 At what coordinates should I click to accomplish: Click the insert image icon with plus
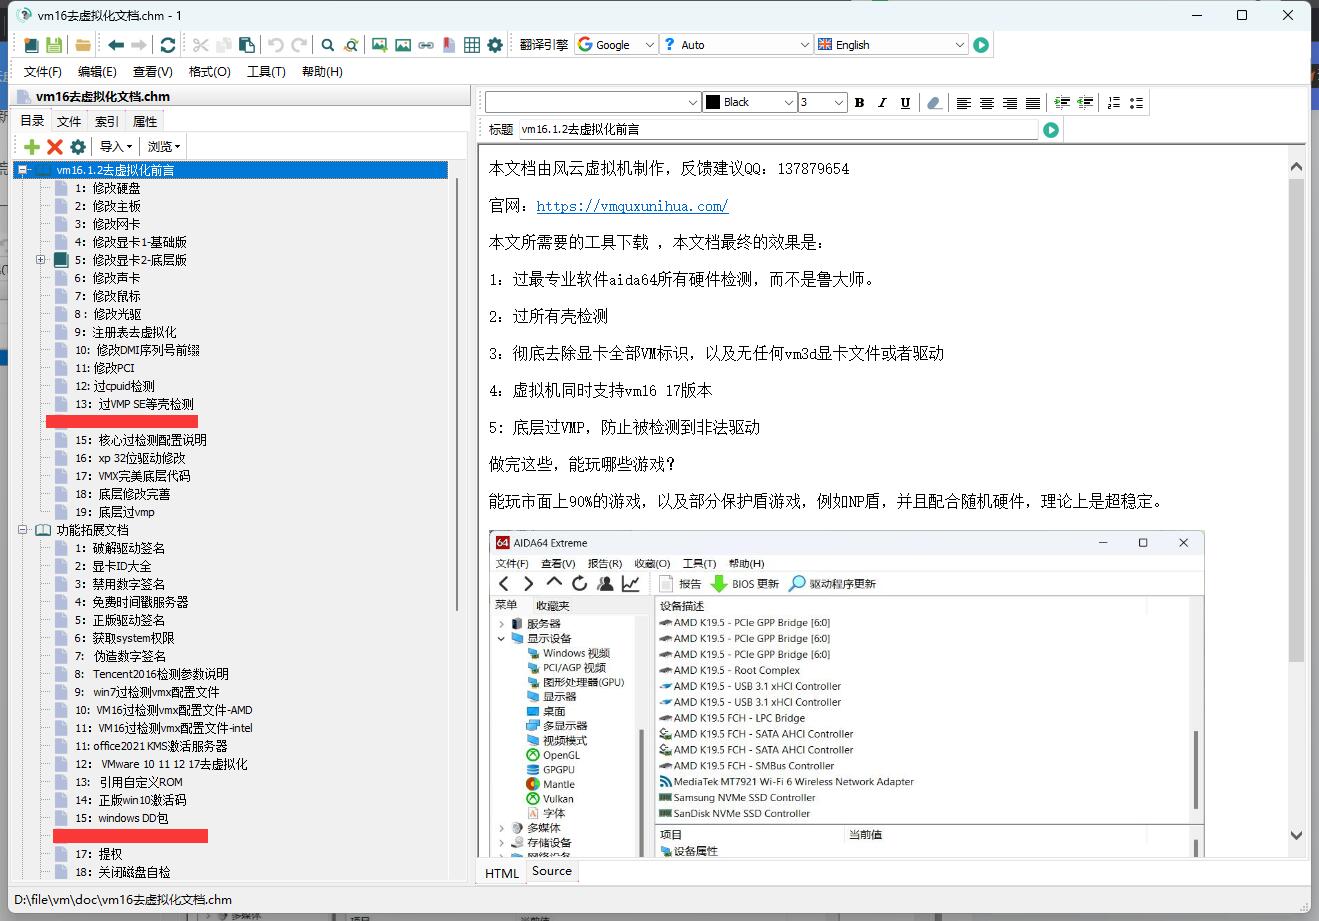tap(379, 45)
